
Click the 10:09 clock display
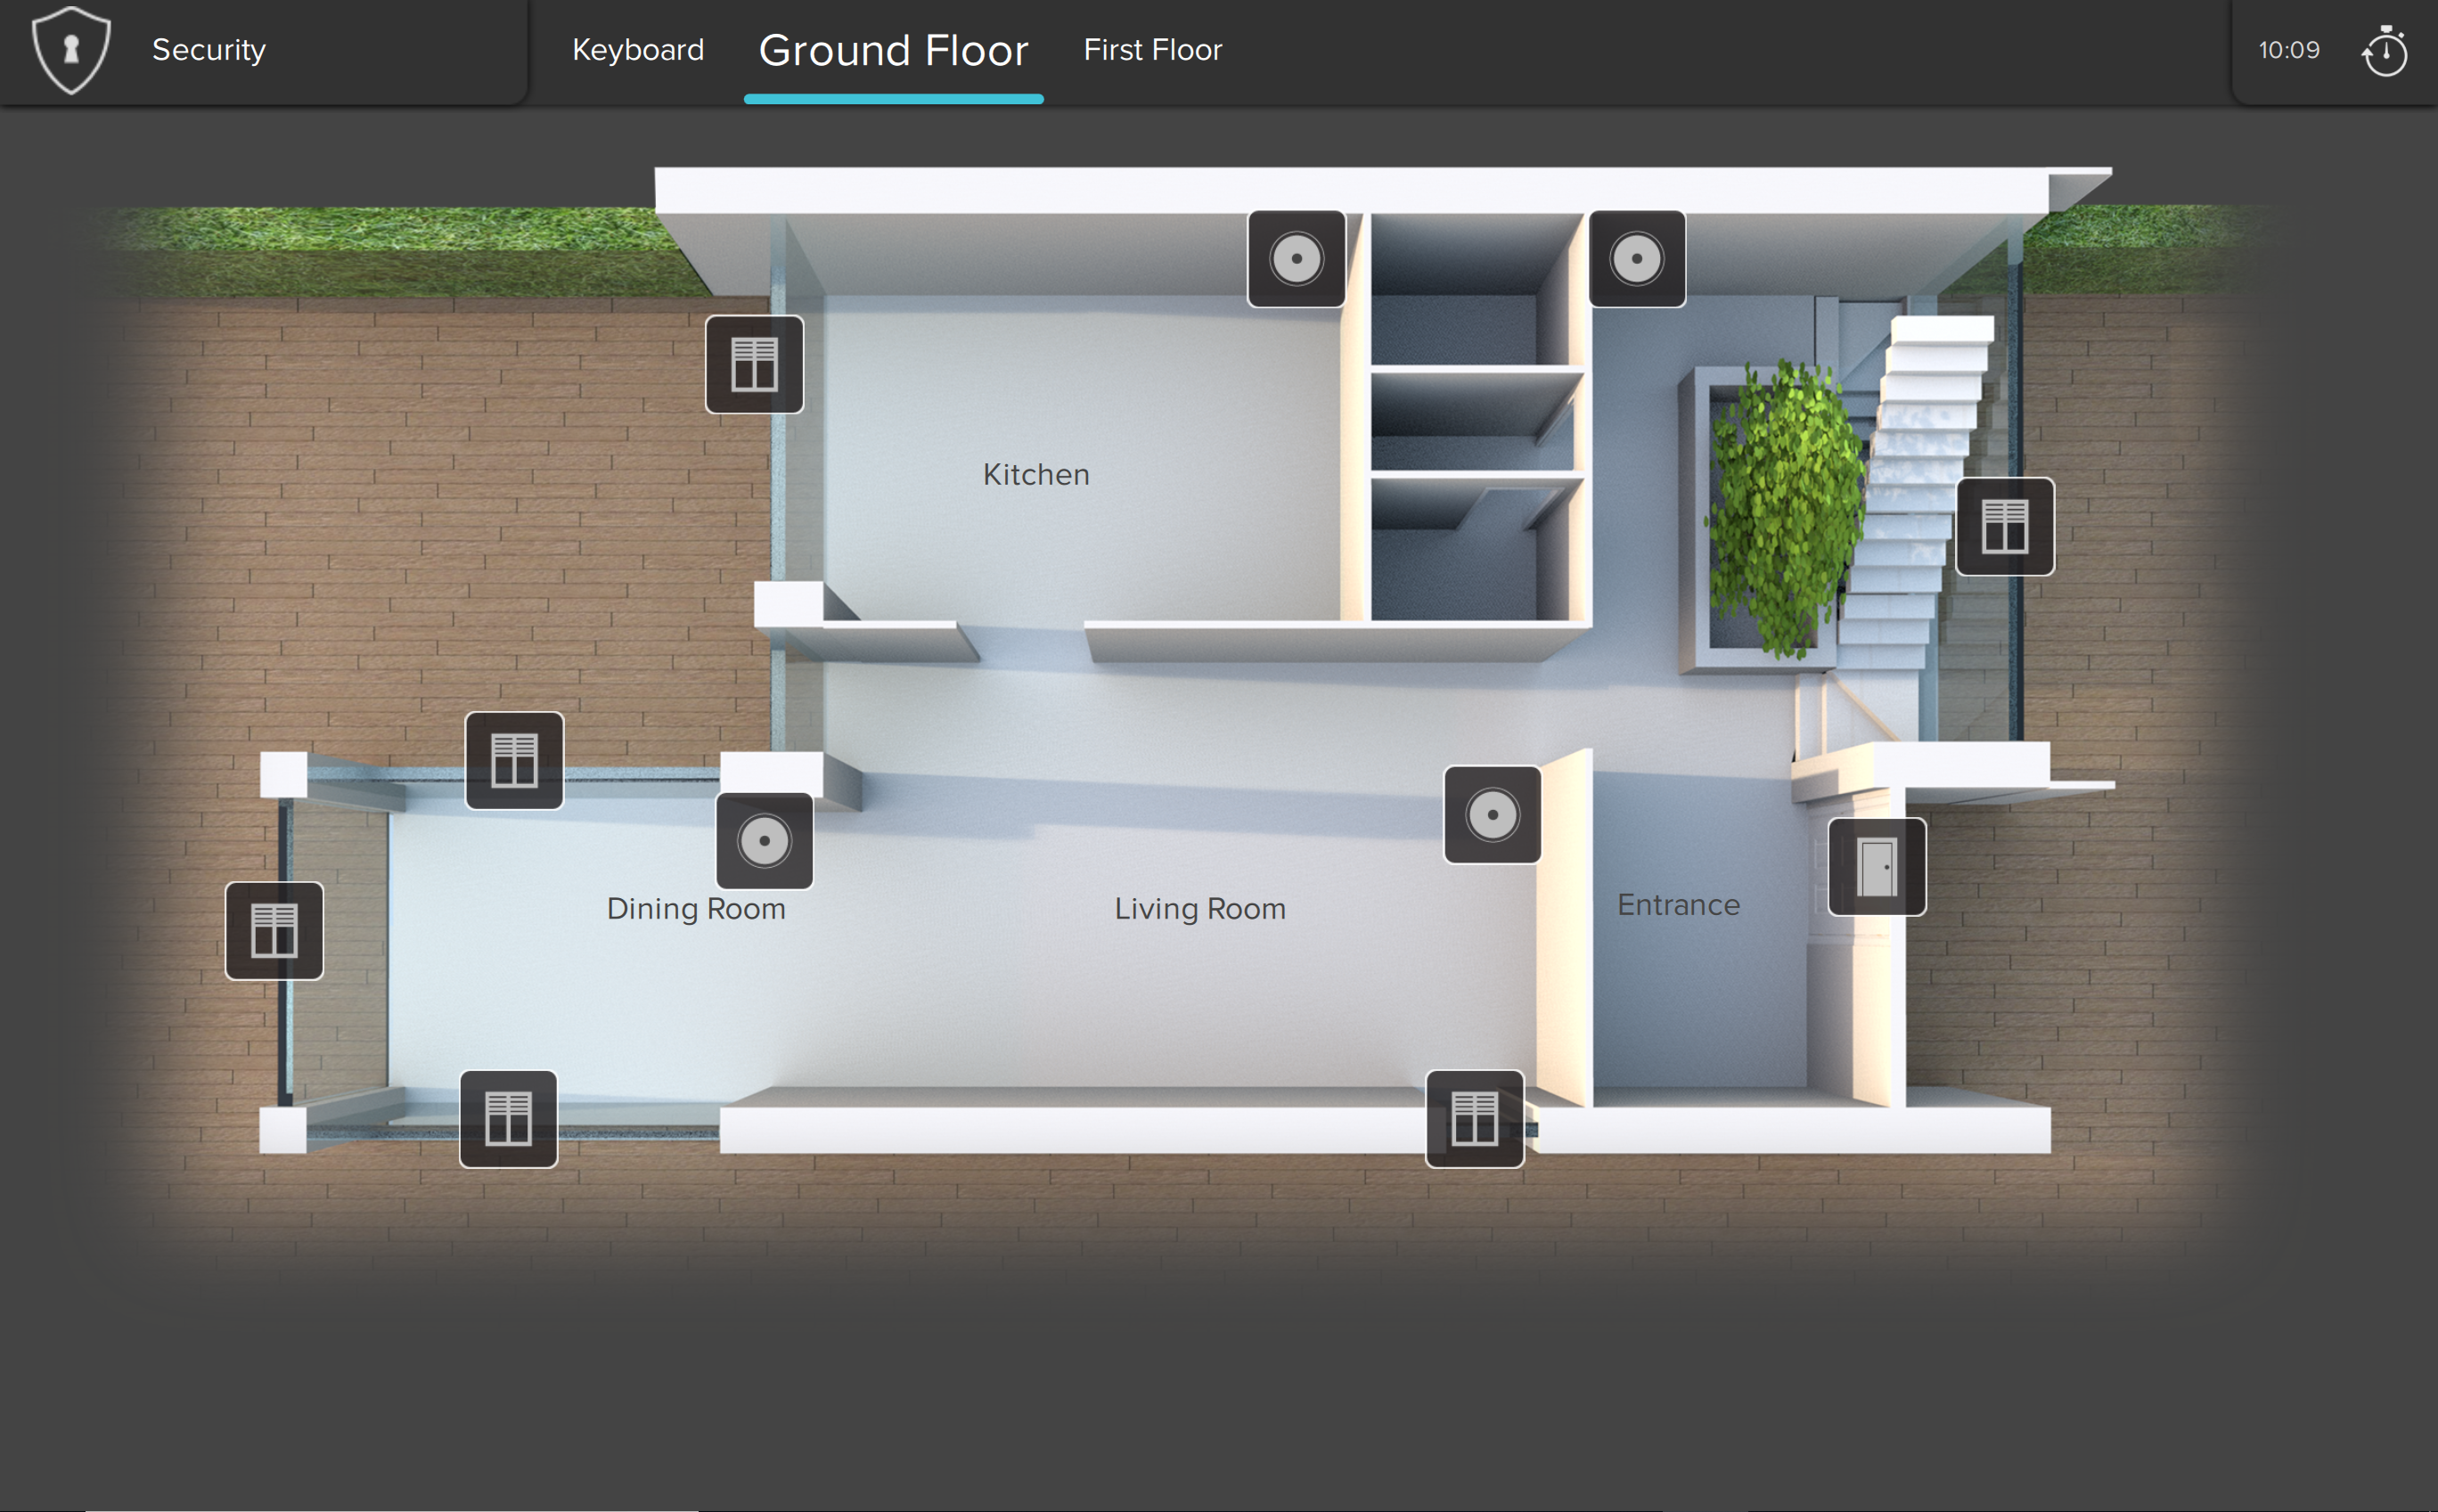click(2288, 50)
